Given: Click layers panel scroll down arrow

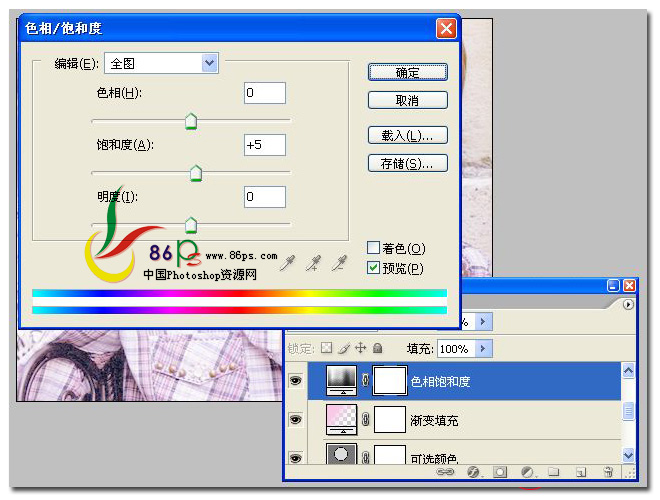Looking at the screenshot, I should pyautogui.click(x=628, y=455).
